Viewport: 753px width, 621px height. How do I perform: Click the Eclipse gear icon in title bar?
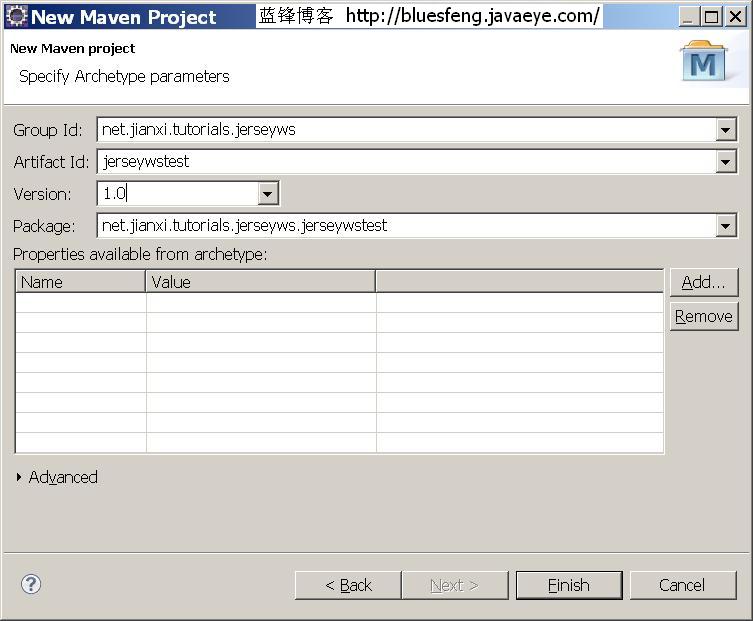coord(16,16)
